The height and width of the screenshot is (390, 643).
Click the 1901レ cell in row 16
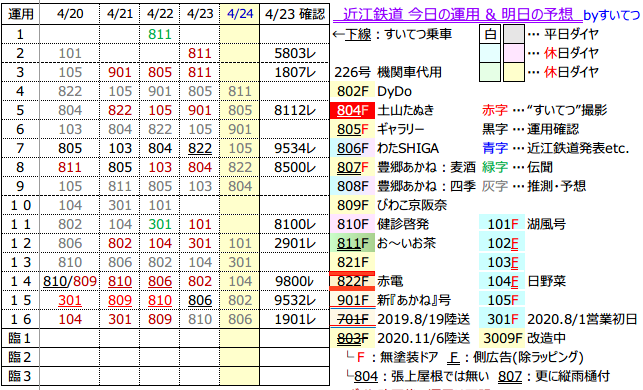pos(294,319)
